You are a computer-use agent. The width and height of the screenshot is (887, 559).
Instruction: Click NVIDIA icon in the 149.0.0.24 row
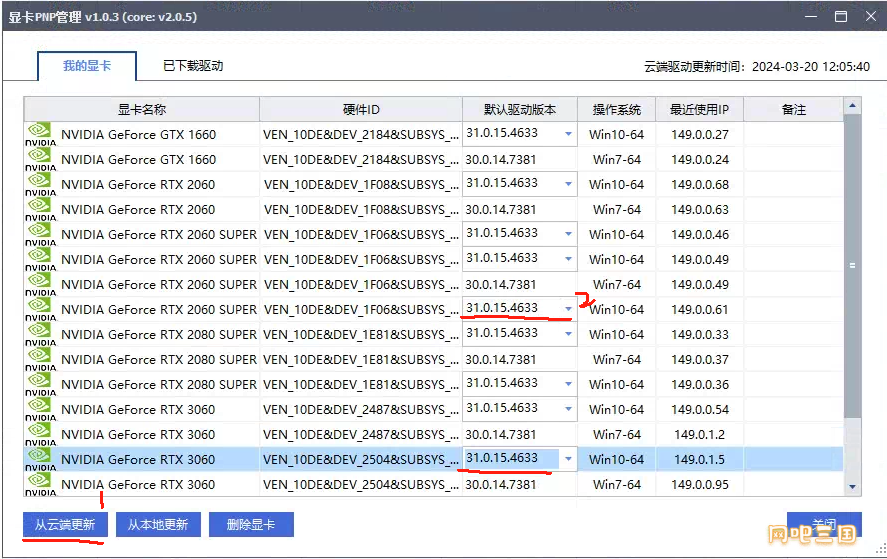pos(40,159)
